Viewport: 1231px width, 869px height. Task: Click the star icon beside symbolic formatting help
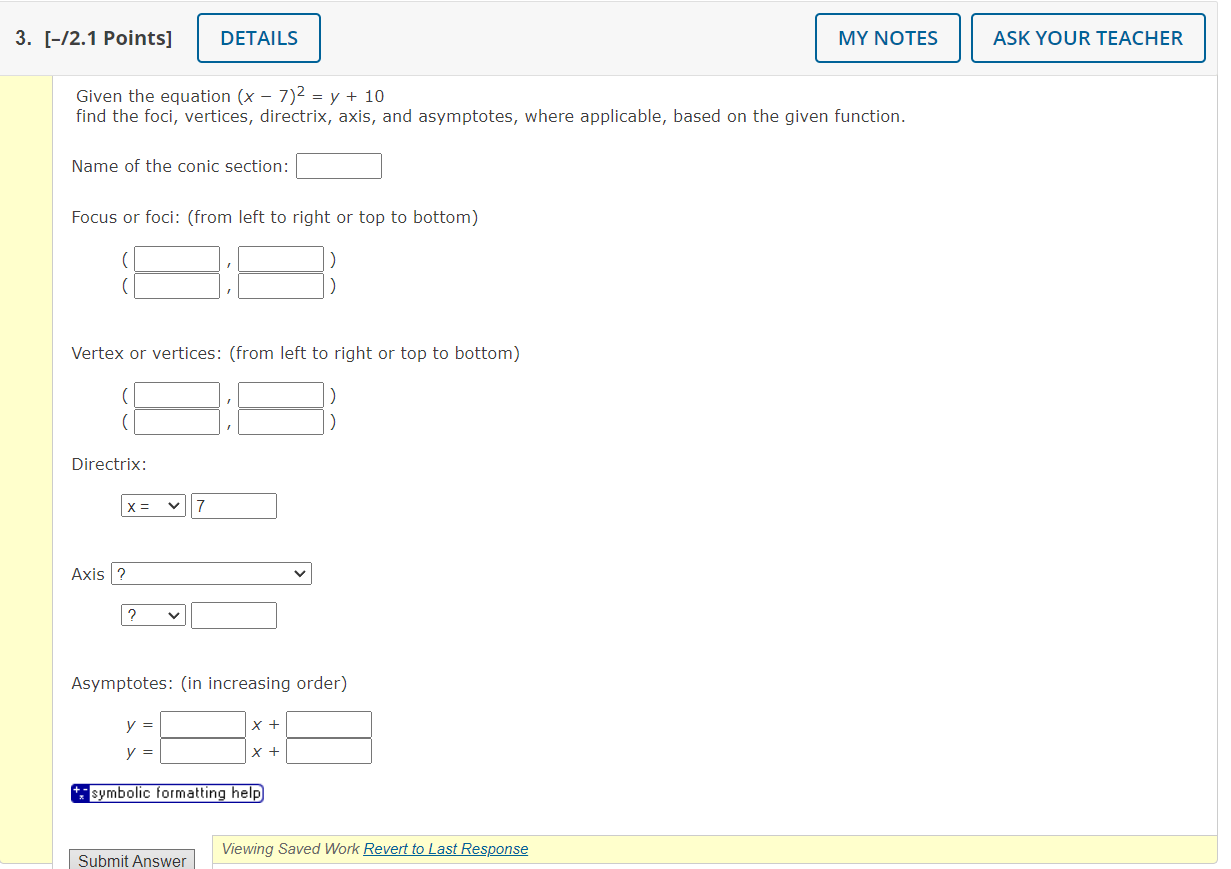pos(79,792)
